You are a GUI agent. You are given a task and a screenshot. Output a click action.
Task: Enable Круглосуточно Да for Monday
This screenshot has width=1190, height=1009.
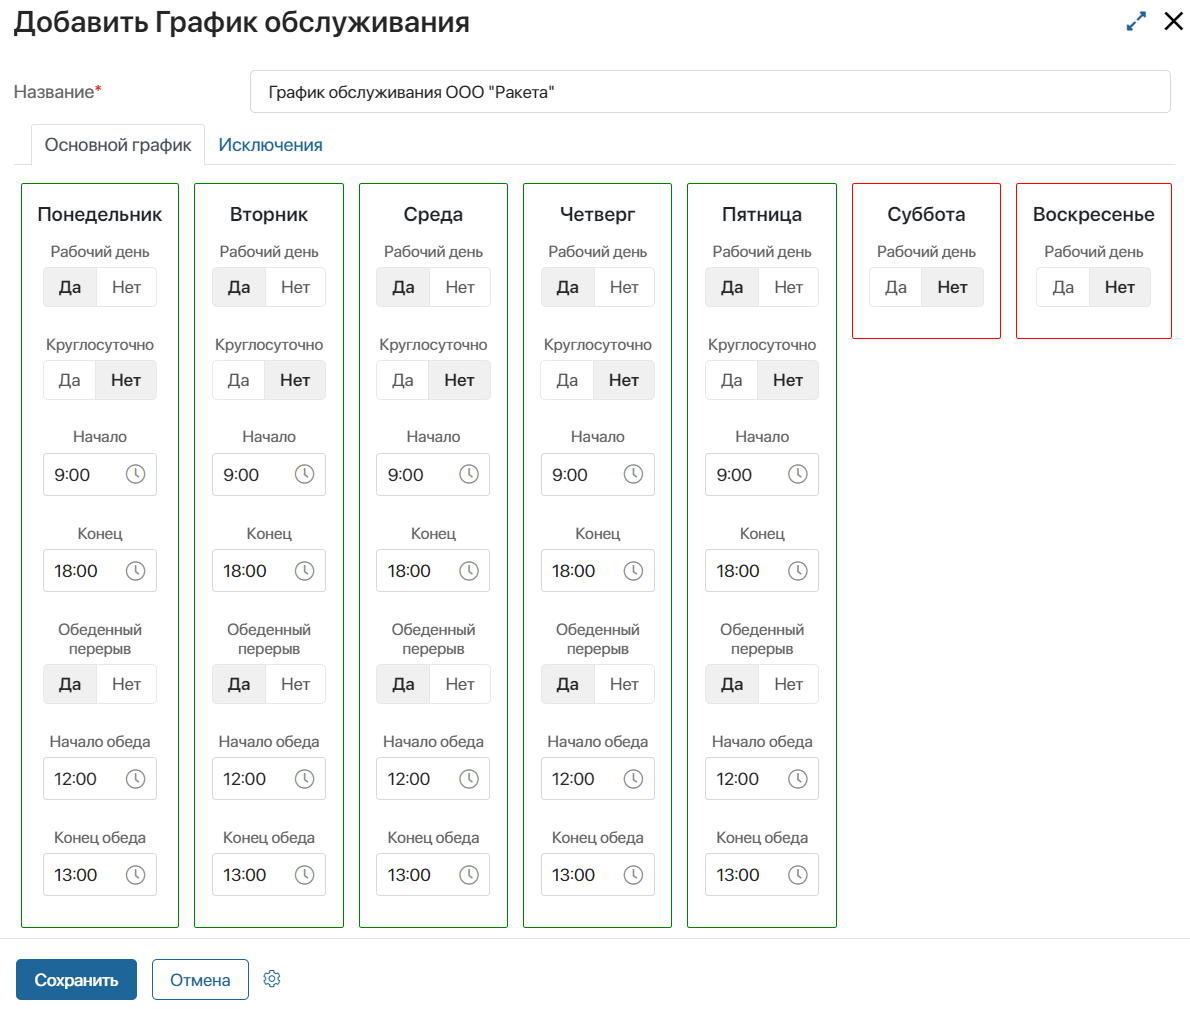[69, 380]
